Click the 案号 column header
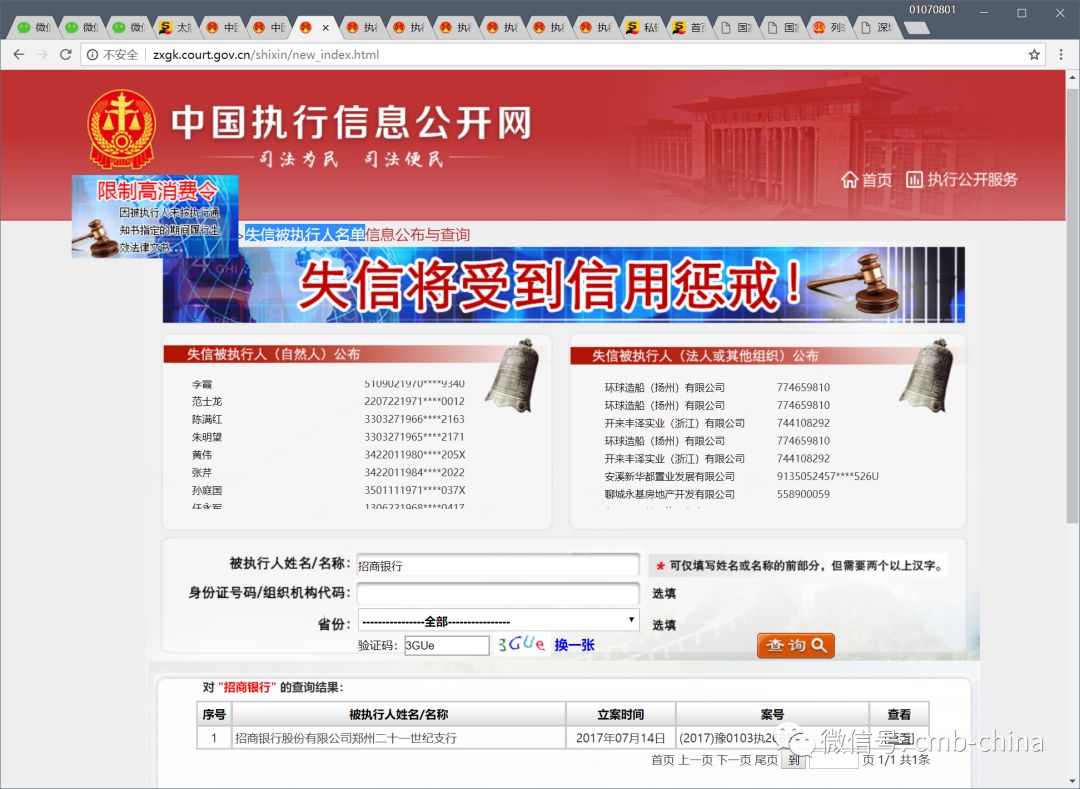Screen dimensions: 1080x789 (x=772, y=715)
